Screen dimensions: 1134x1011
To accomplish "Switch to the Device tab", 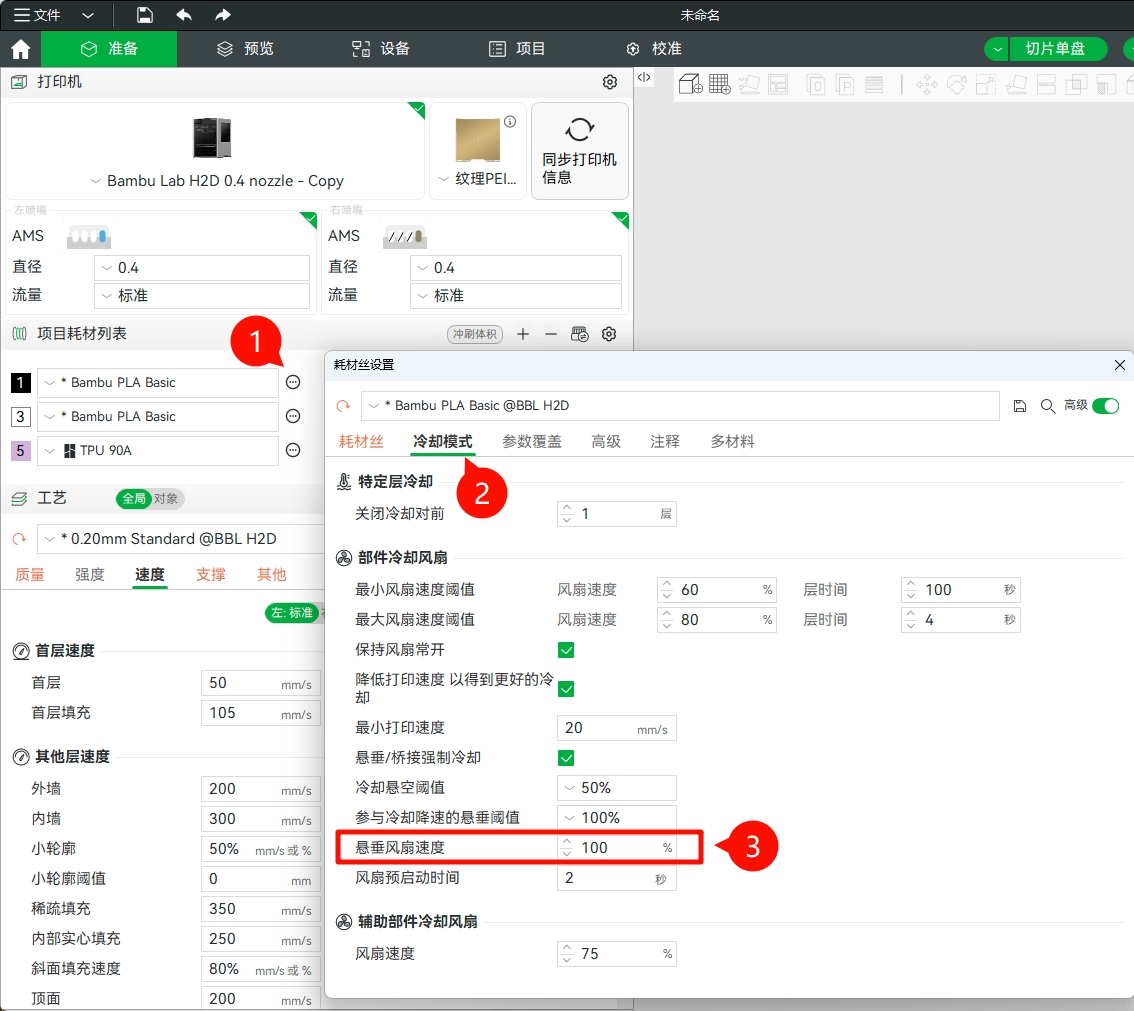I will point(380,49).
